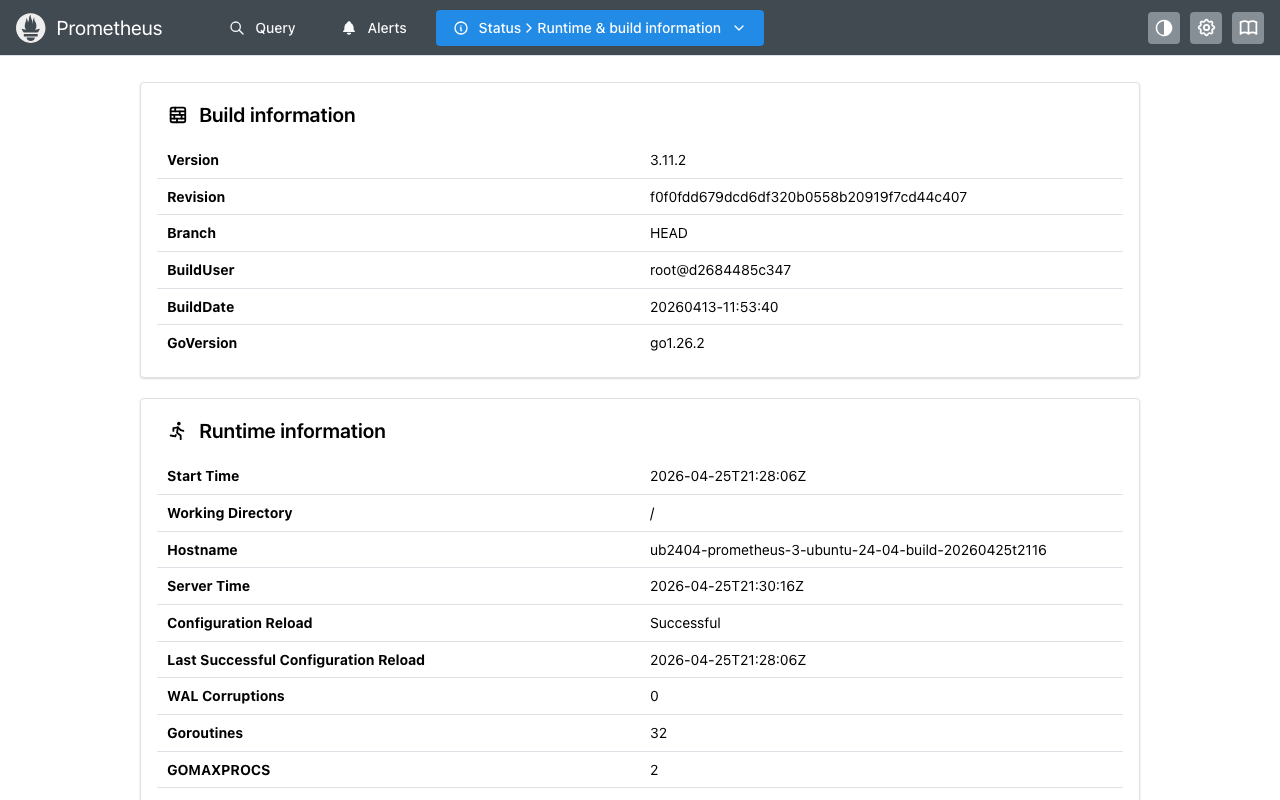Click the Last Successful Configuration Reload timestamp
1280x800 pixels.
[728, 660]
